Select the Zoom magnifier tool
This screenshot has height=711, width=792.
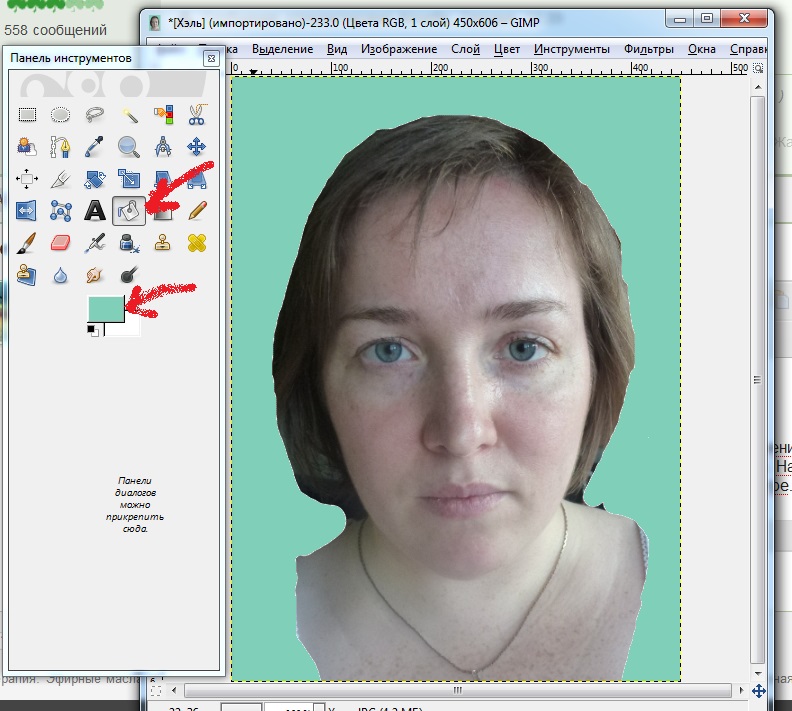coord(129,147)
